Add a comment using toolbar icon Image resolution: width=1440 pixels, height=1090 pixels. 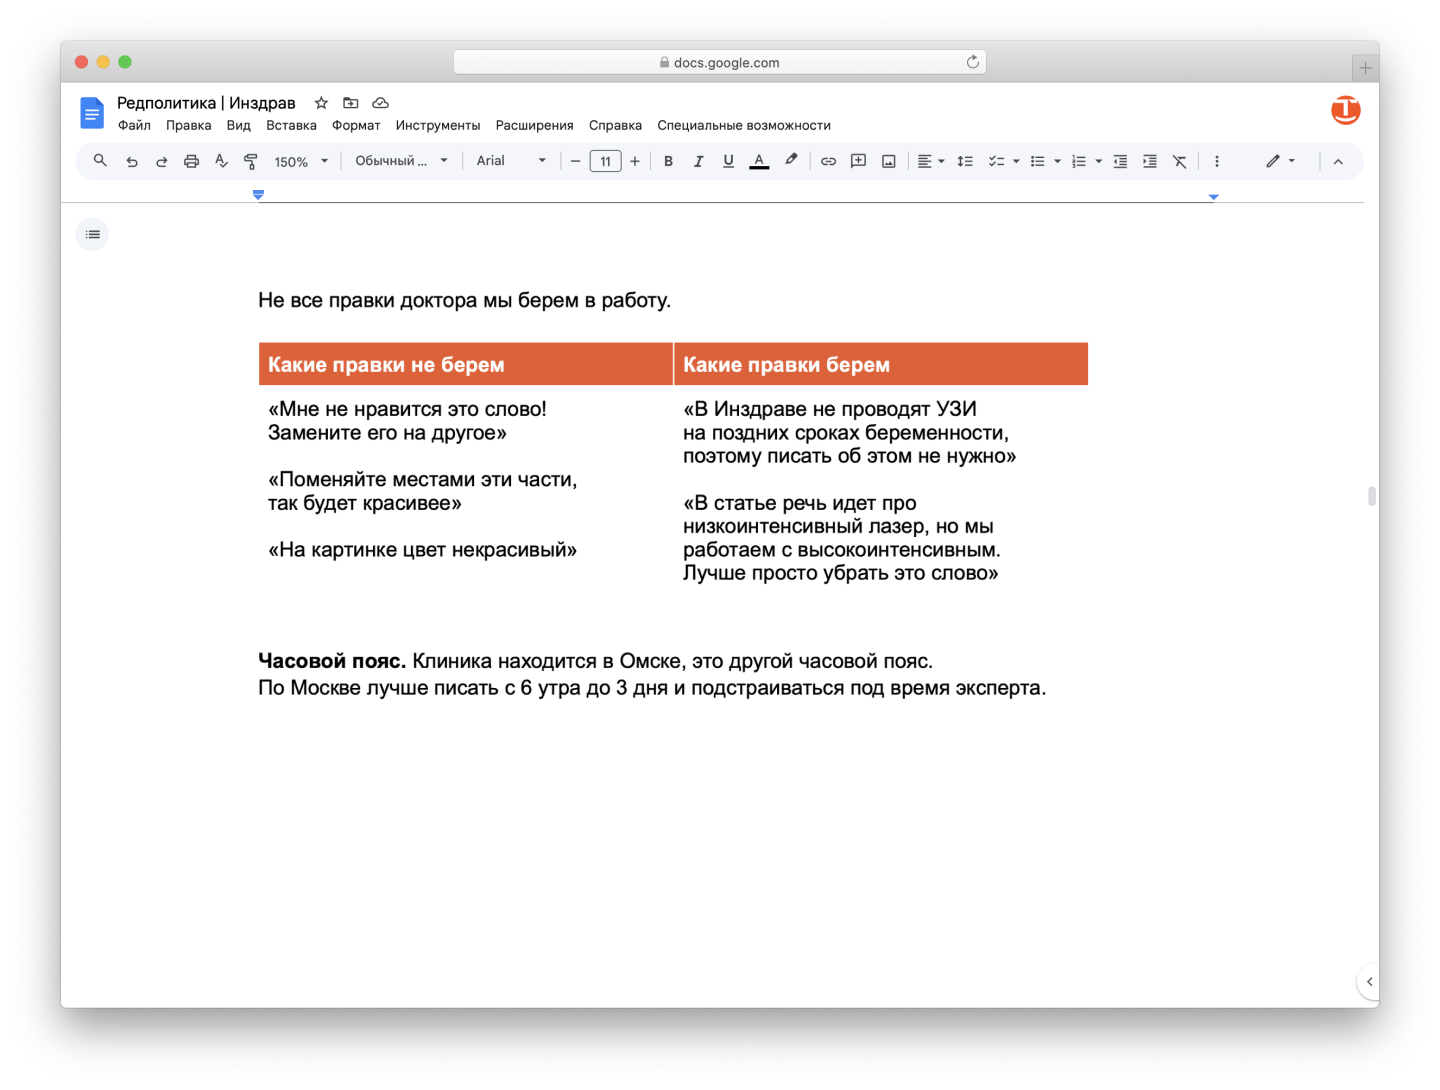tap(858, 161)
